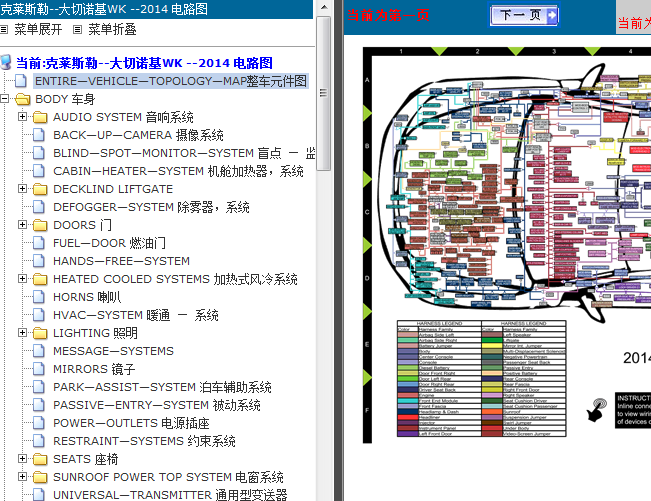This screenshot has width=651, height=501.
Task: Click the computer icon beside 当前 title
Action: (6, 62)
